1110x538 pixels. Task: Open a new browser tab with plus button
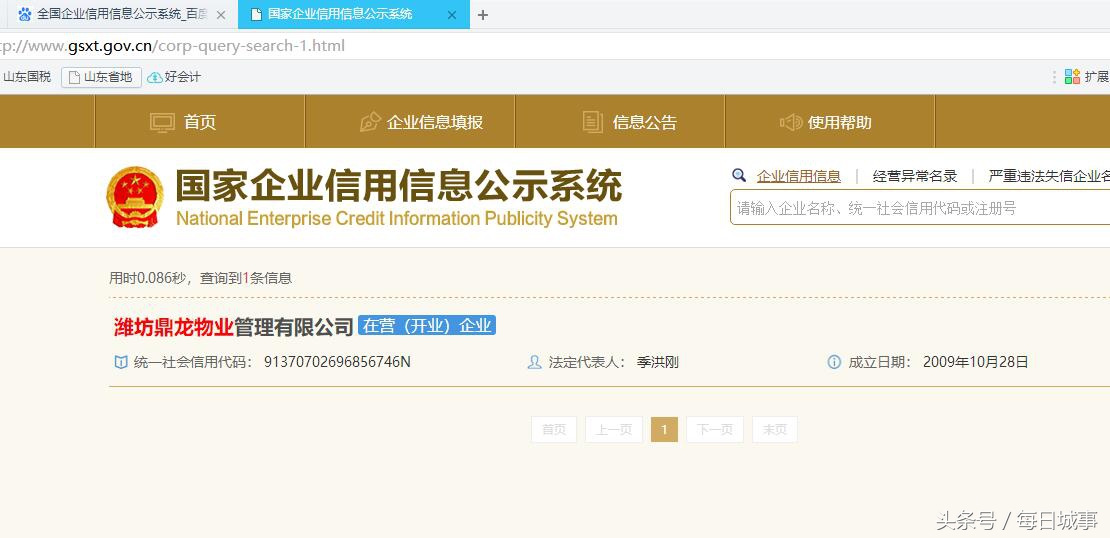483,15
